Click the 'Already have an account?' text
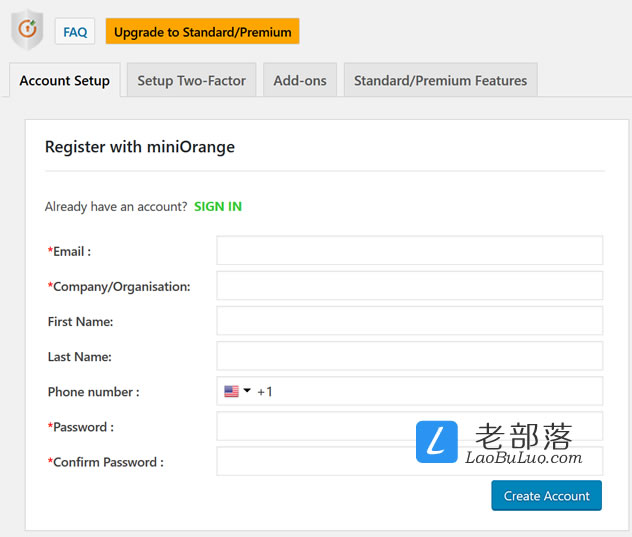The height and width of the screenshot is (537, 632). (x=116, y=206)
